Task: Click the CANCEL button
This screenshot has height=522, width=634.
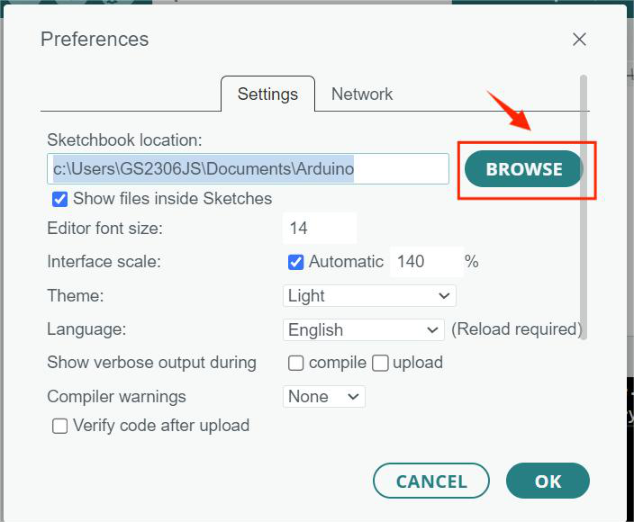Action: pos(431,481)
